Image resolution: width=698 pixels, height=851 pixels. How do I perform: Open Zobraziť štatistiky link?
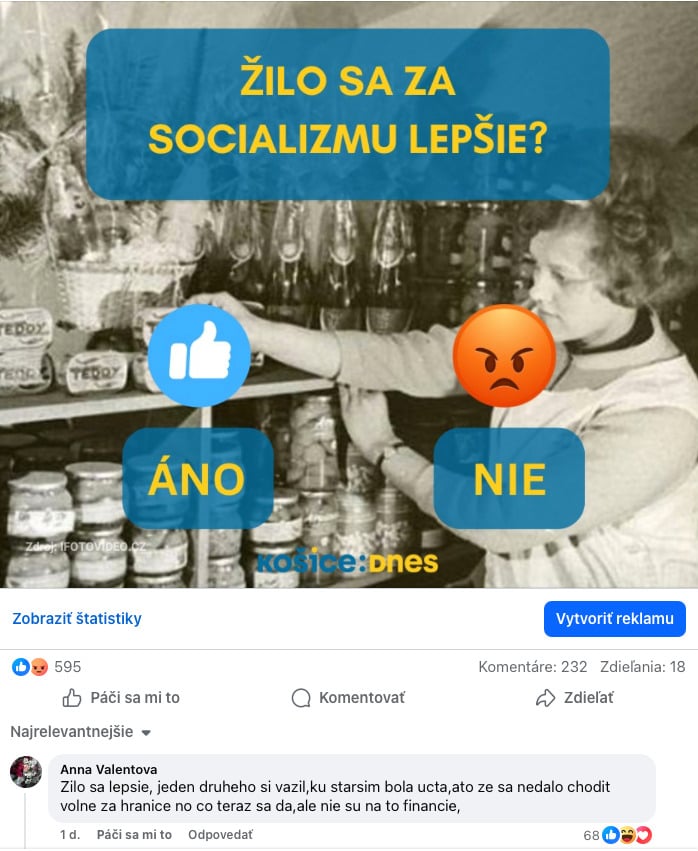[77, 619]
